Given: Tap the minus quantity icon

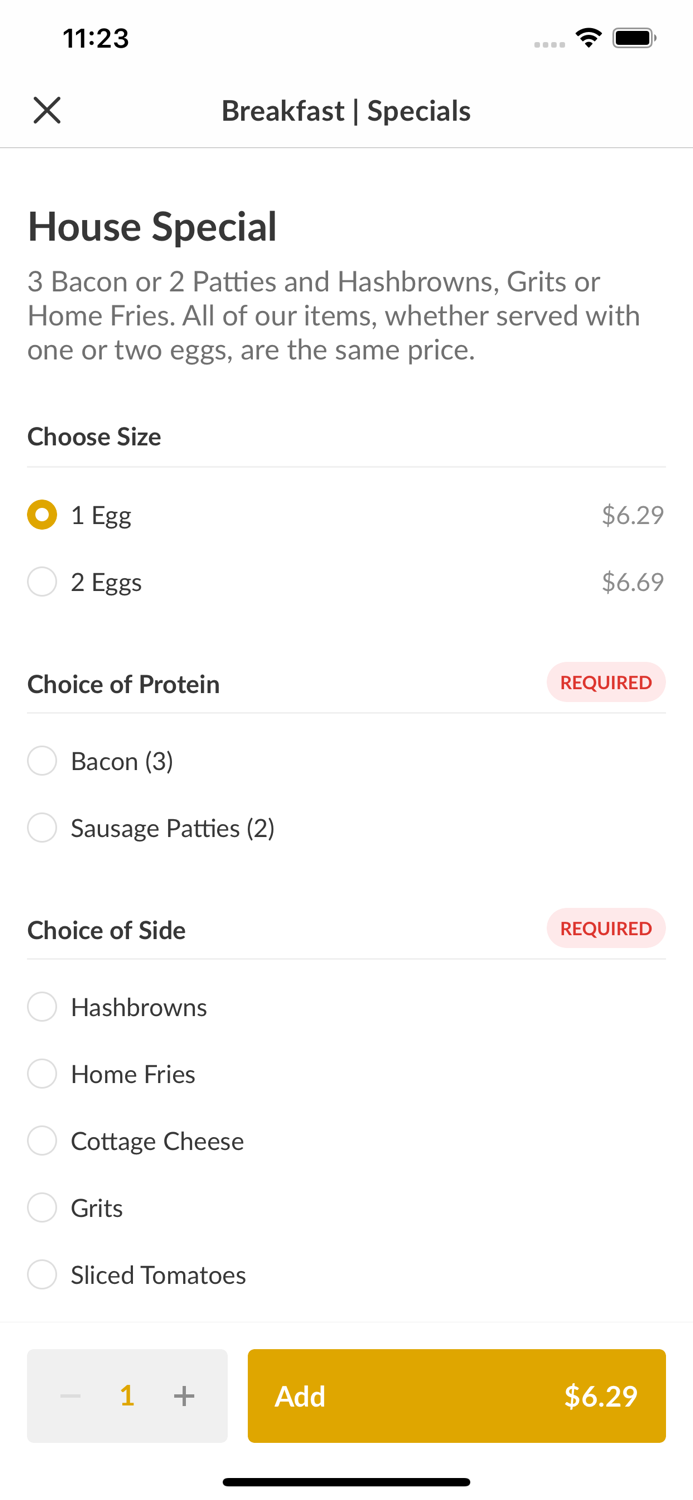Looking at the screenshot, I should (x=70, y=1396).
